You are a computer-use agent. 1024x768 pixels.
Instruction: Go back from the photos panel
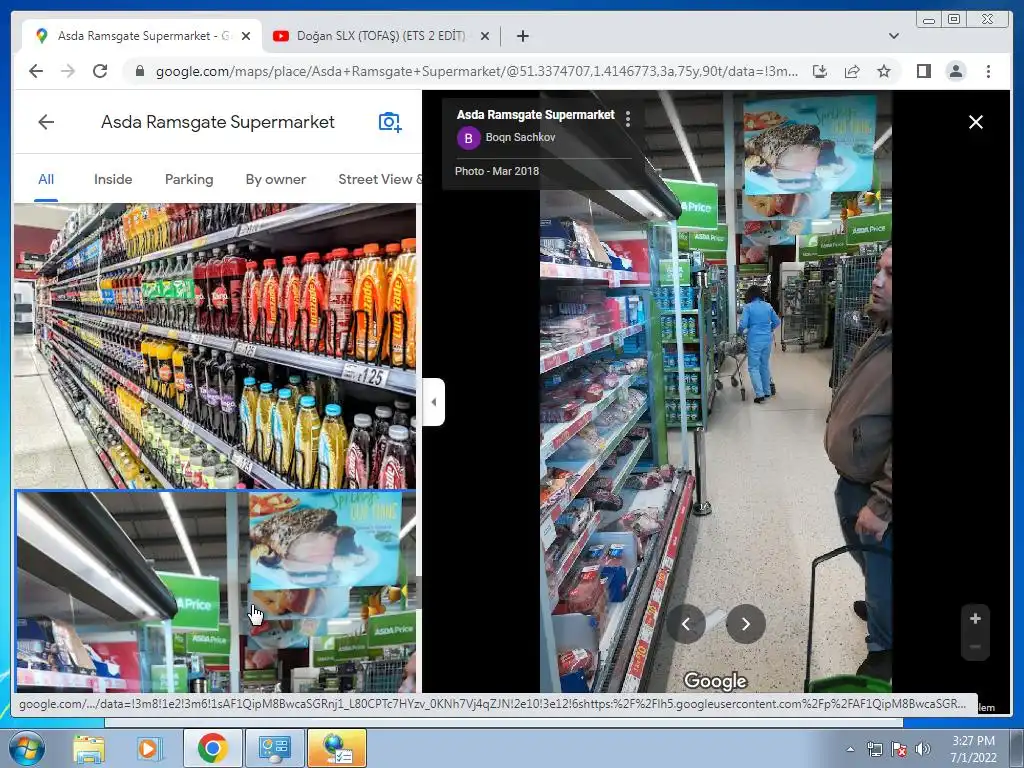[x=46, y=122]
